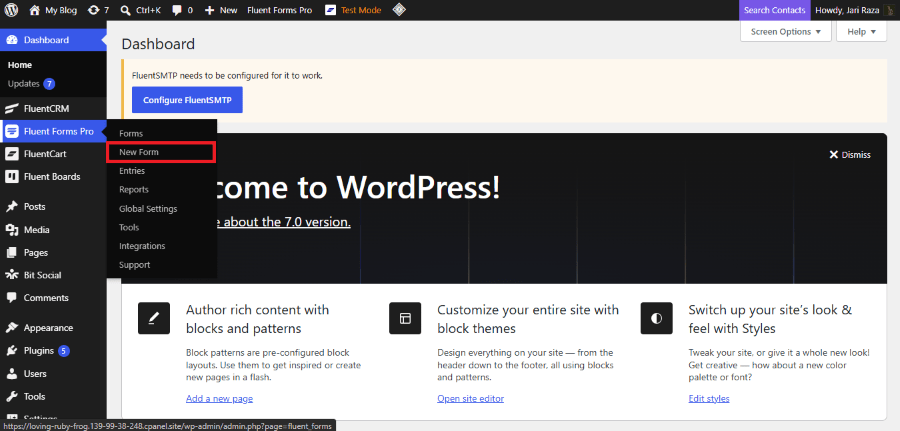Click the updates refresh icon showing 7
This screenshot has width=900, height=431.
click(93, 10)
